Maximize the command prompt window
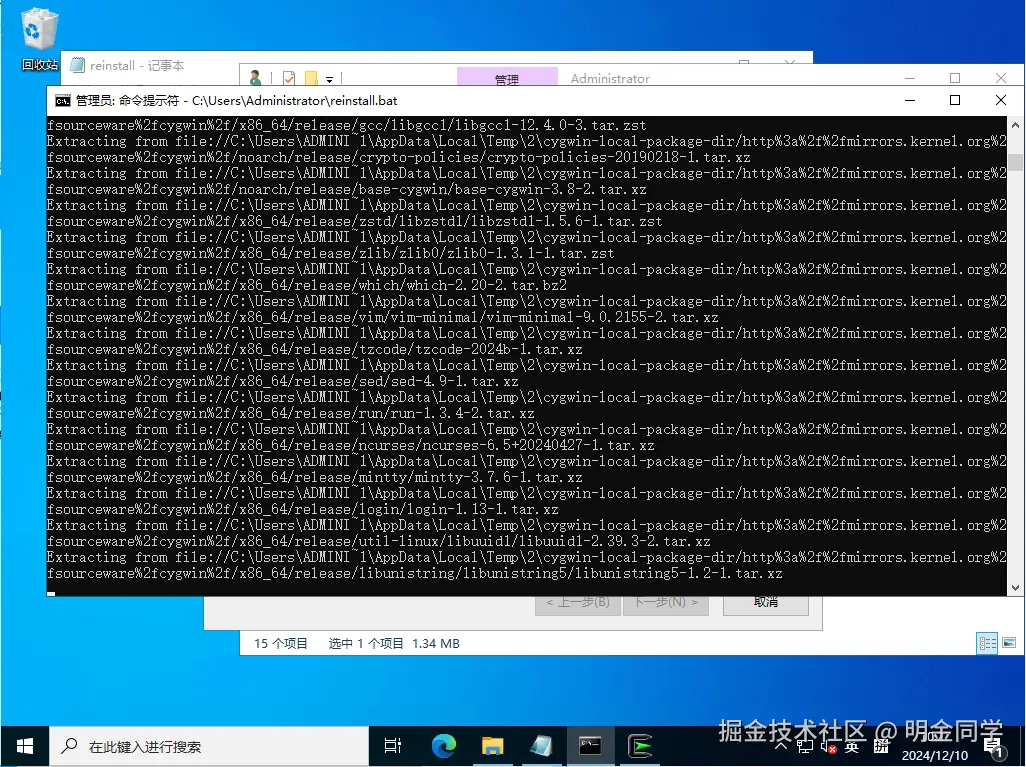This screenshot has height=767, width=1026. pos(955,100)
